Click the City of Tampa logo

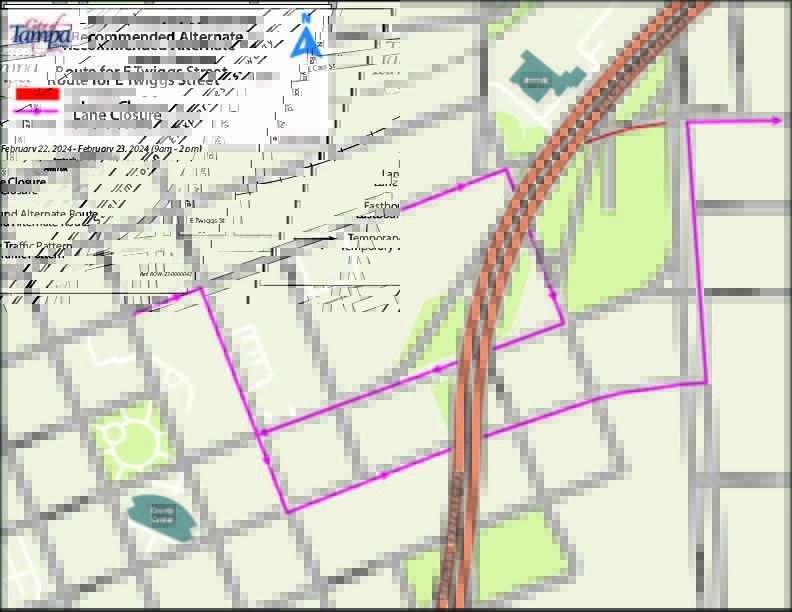(40, 34)
